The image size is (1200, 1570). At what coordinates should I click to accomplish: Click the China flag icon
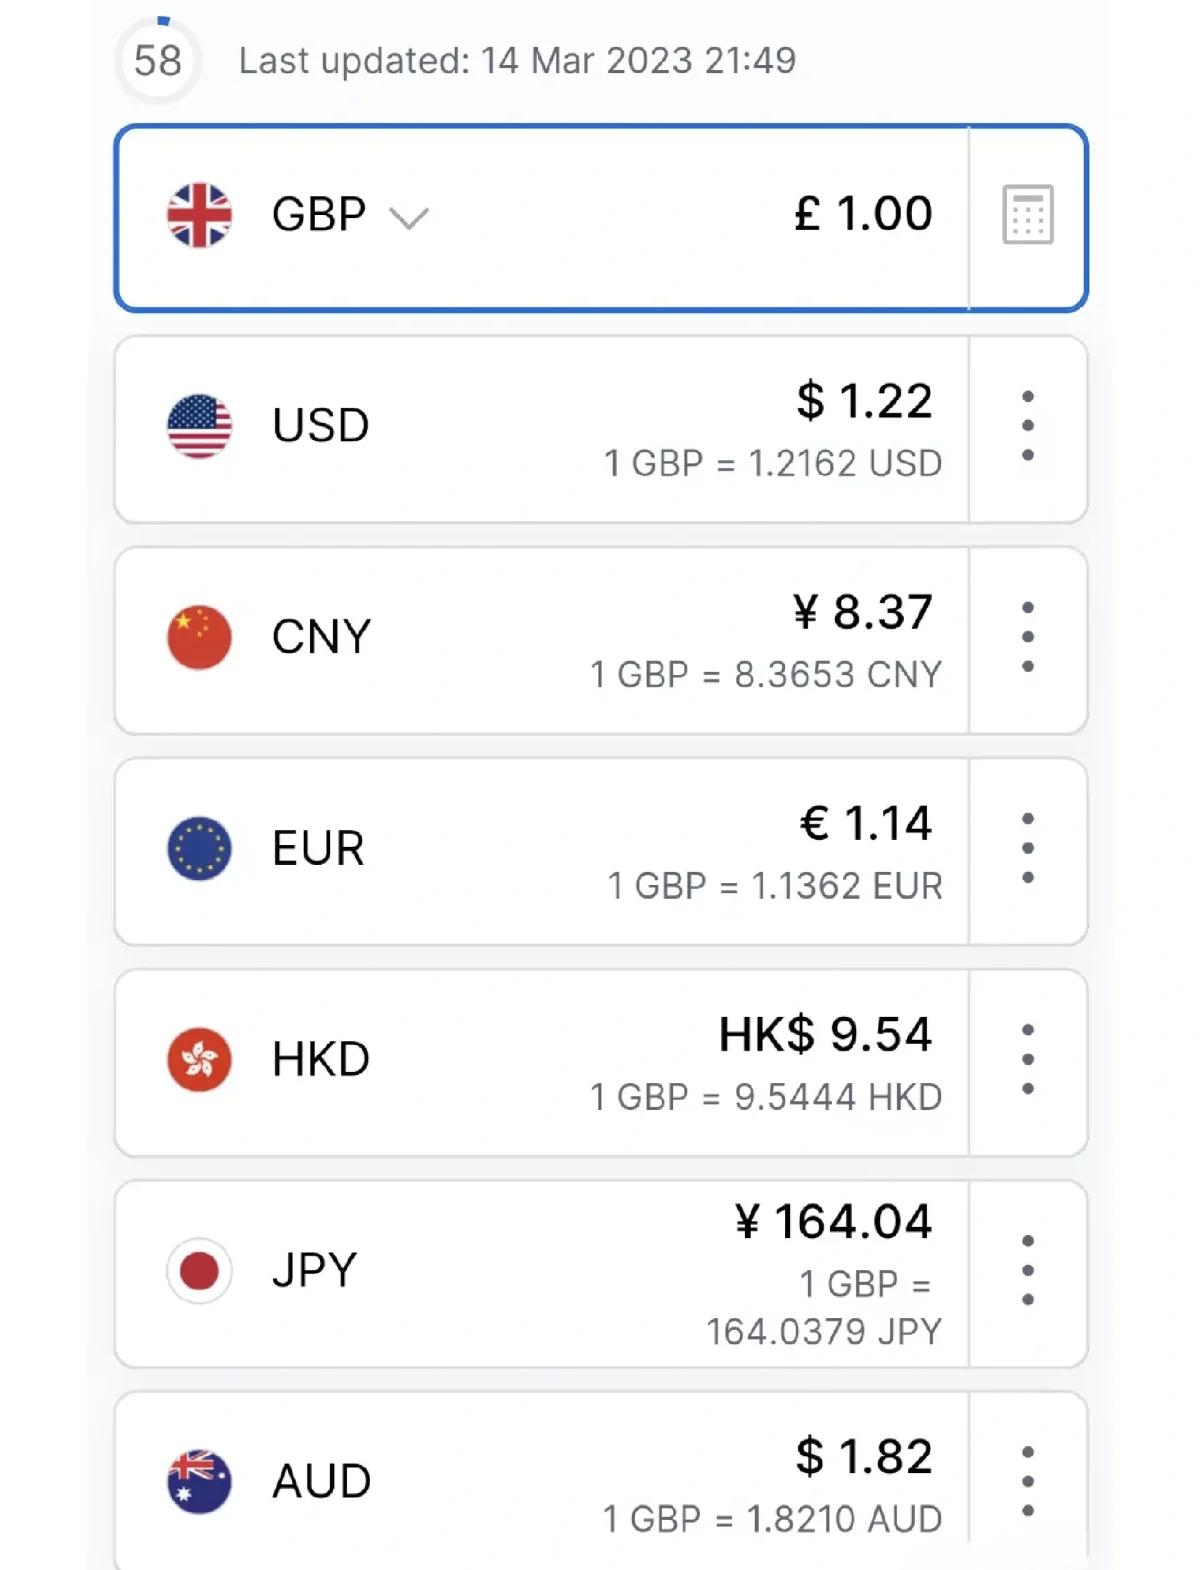199,637
